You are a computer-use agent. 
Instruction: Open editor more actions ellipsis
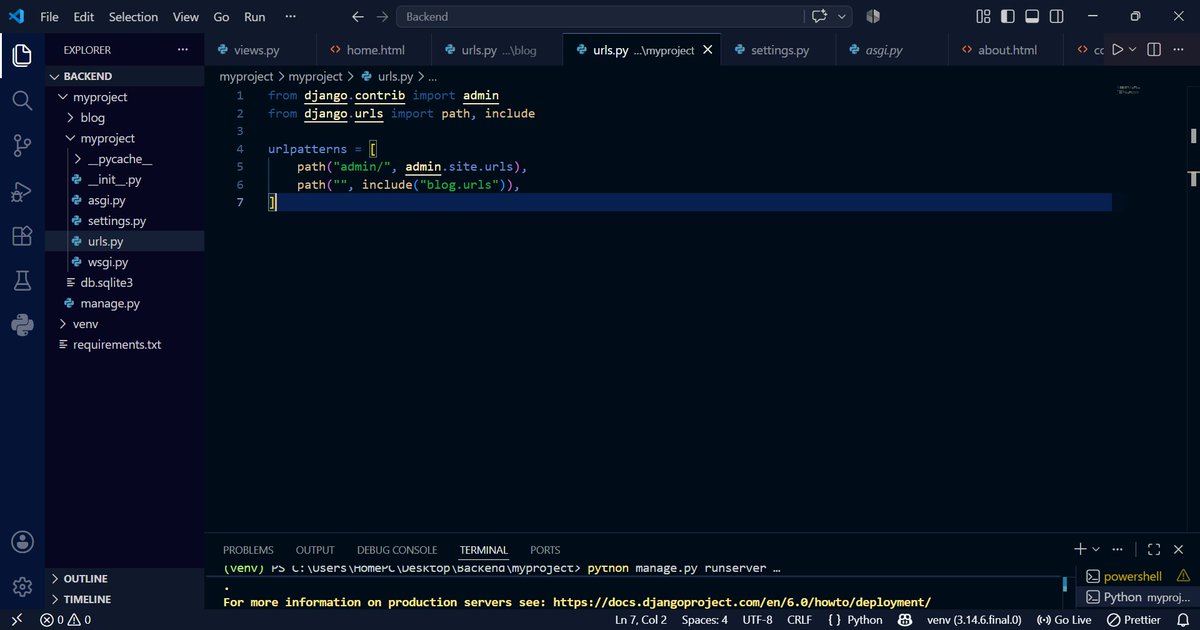pyautogui.click(x=1179, y=50)
